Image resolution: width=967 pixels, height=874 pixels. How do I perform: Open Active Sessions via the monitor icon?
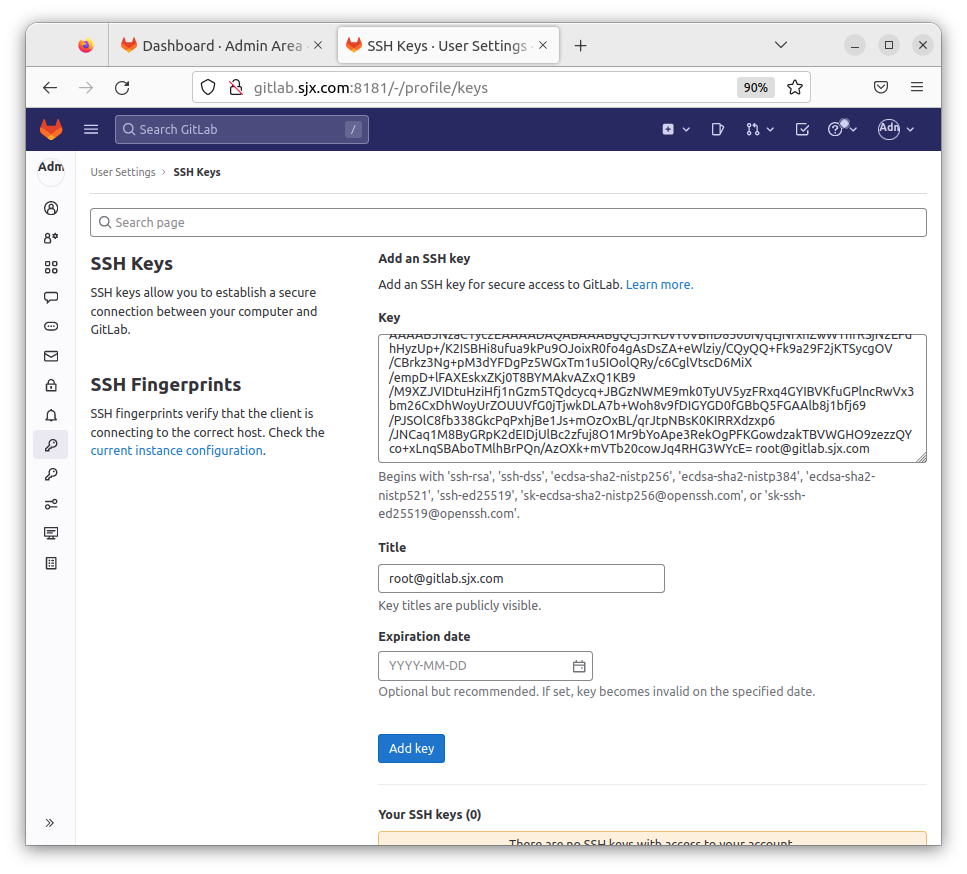(51, 533)
